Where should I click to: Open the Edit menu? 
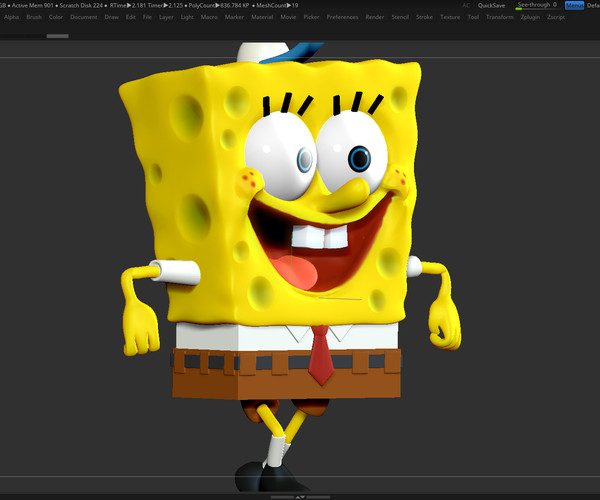coord(130,17)
